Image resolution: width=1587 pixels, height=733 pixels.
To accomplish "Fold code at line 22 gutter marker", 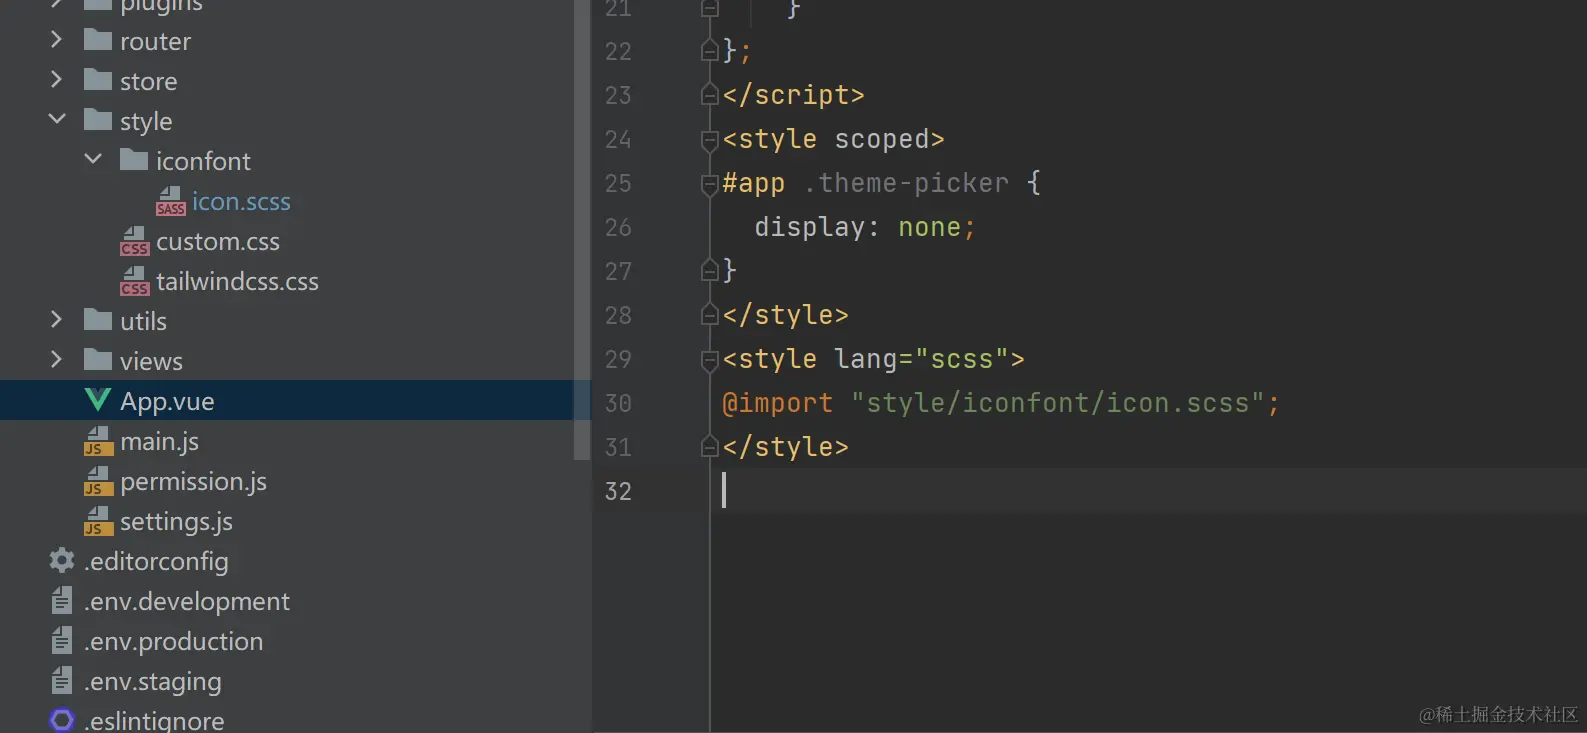I will (x=710, y=50).
